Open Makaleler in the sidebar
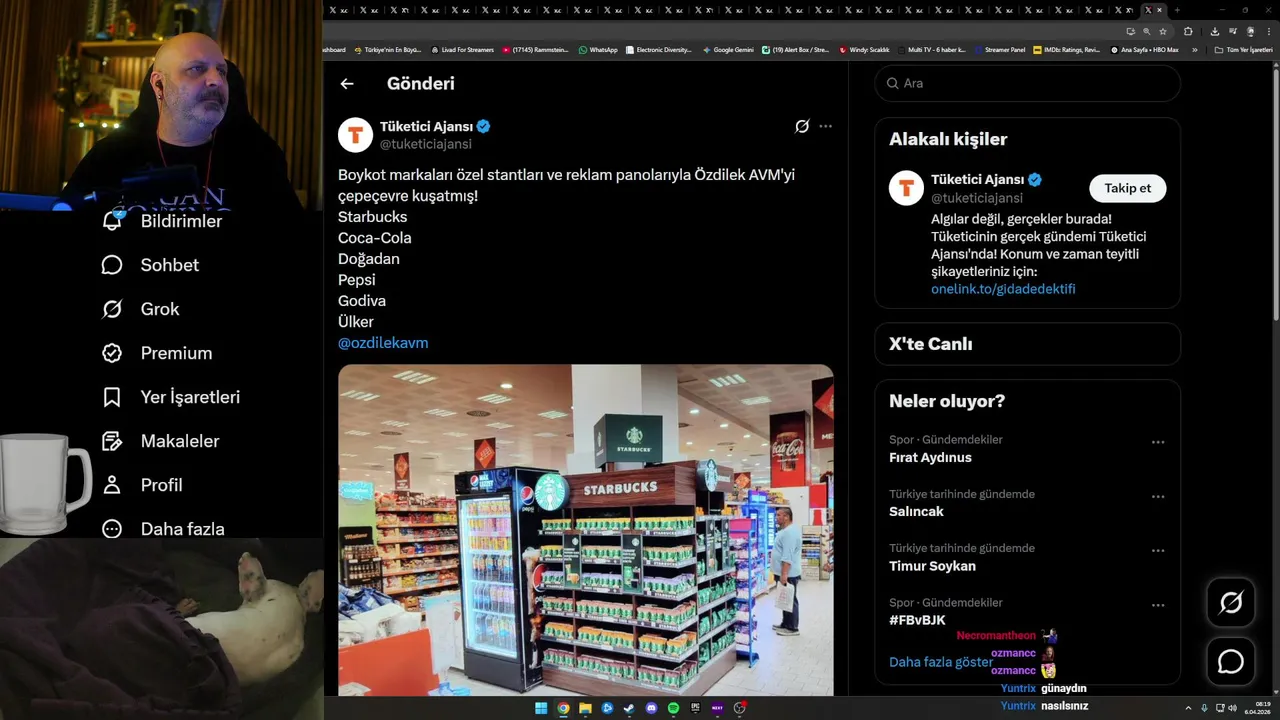 [x=160, y=441]
